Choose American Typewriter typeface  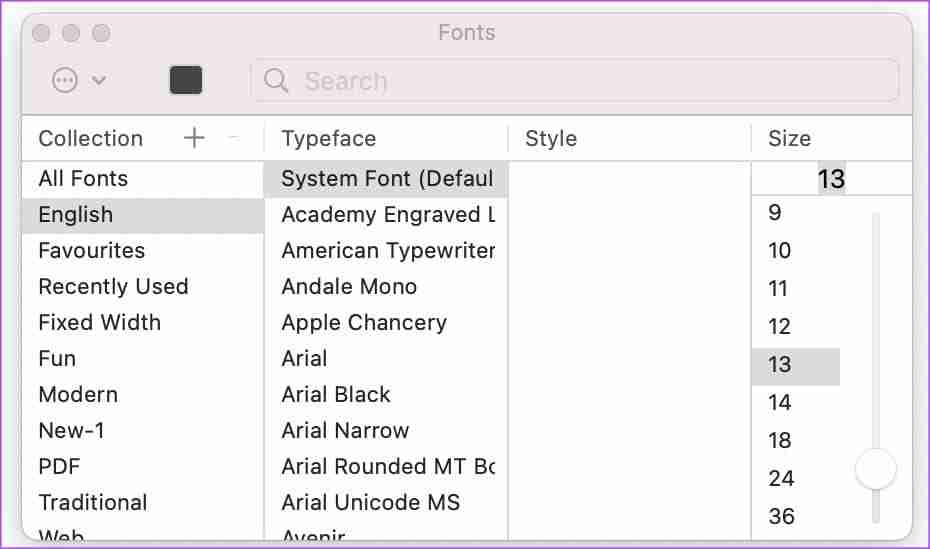pyautogui.click(x=386, y=251)
